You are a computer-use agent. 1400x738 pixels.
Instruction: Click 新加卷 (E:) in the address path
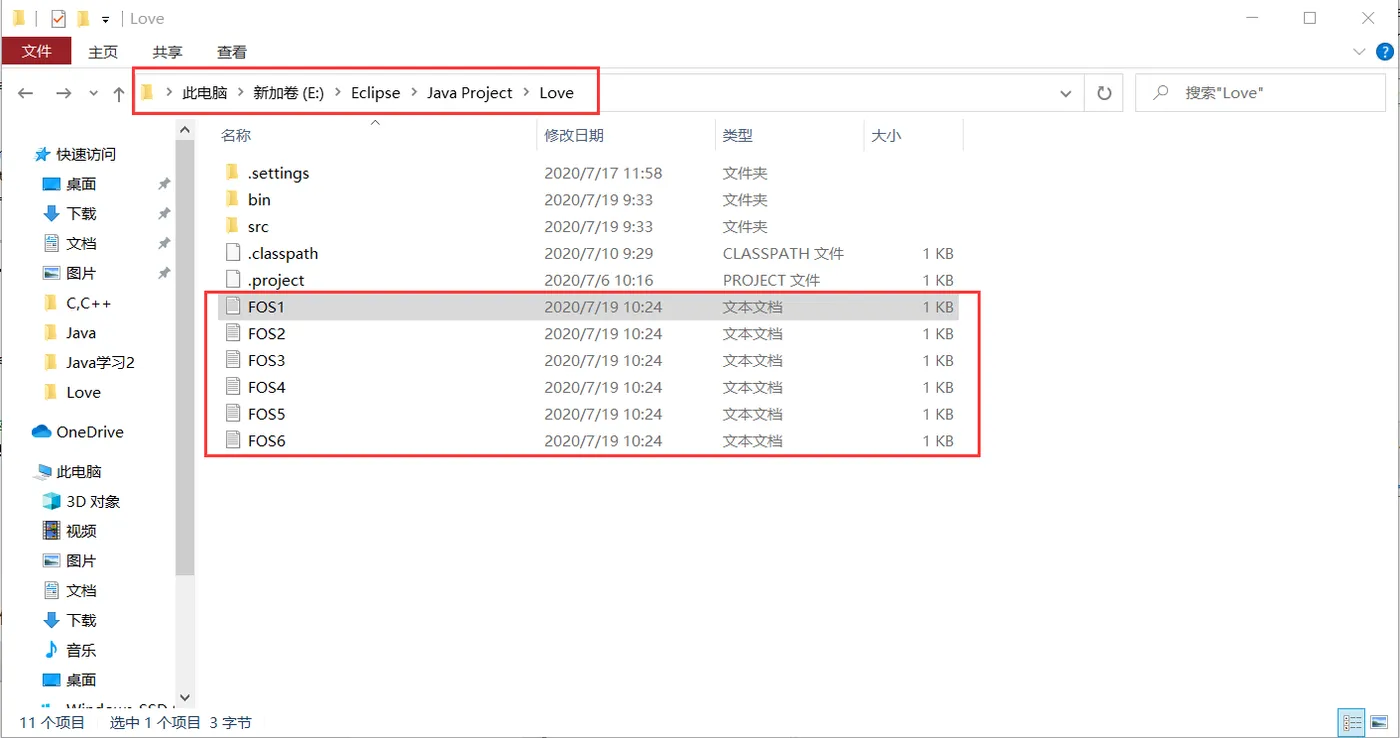[288, 92]
